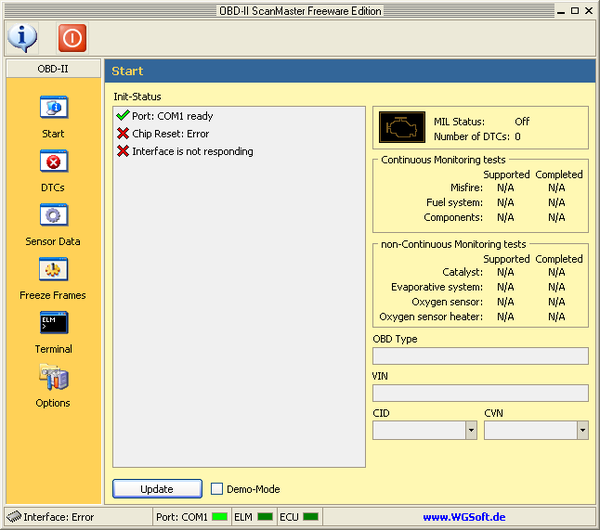Click the MIL check engine icon

coord(403,128)
